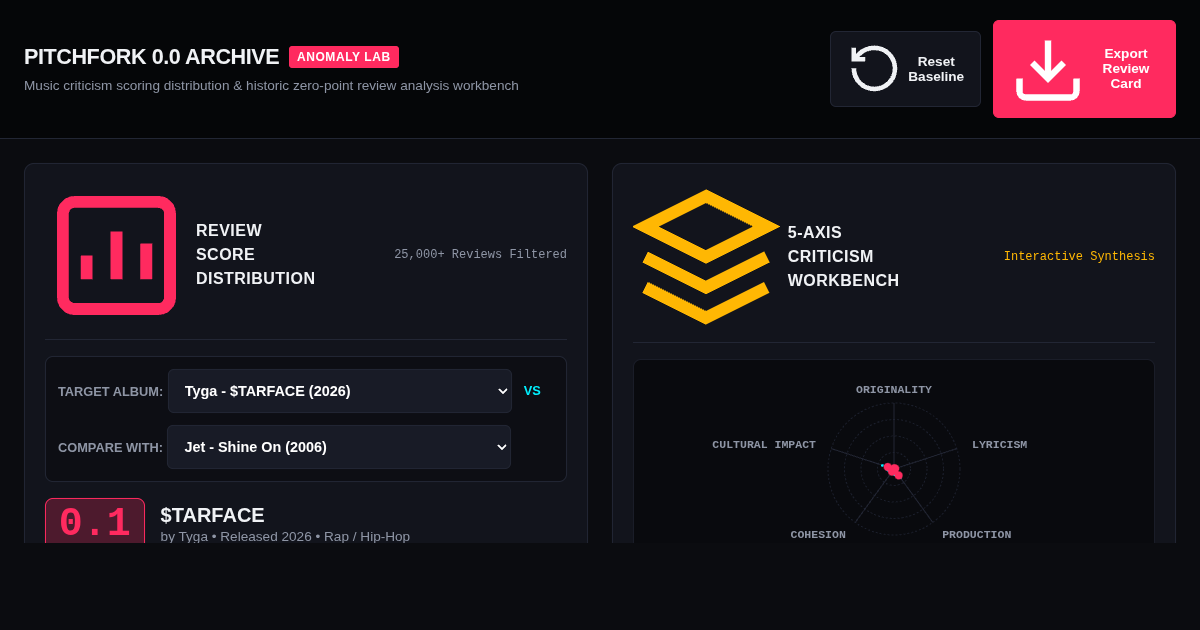Click the ORIGINALITY axis label
The image size is (1200, 630).
coord(894,390)
